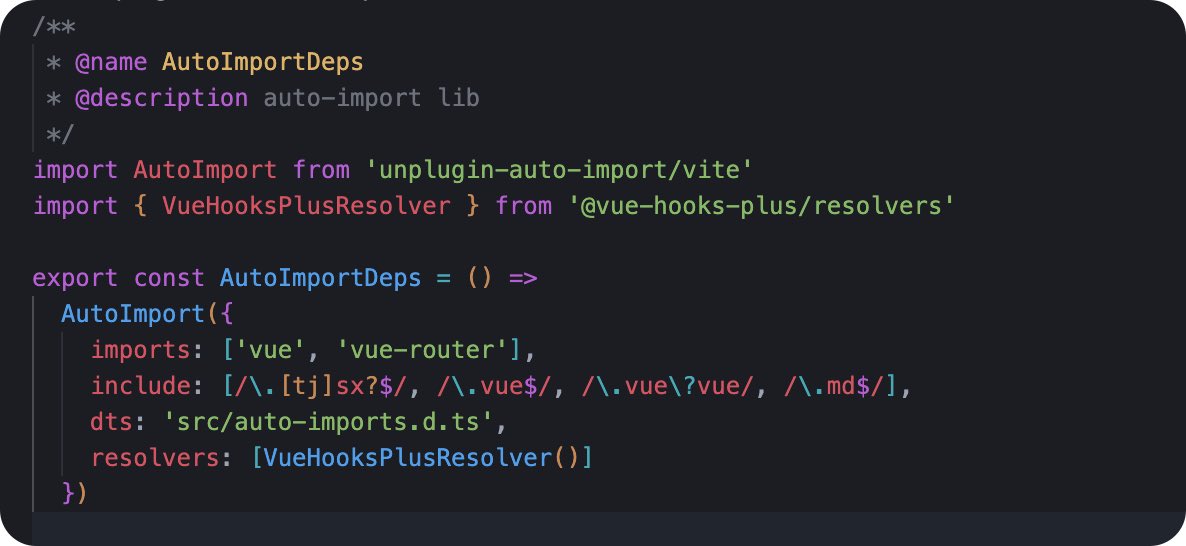Select AutoImportDeps in the export const line

320,278
